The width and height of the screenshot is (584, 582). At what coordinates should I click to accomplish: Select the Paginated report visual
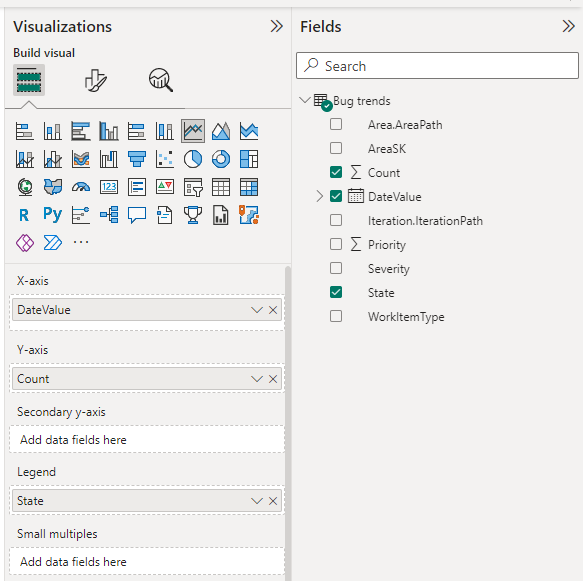(x=221, y=215)
